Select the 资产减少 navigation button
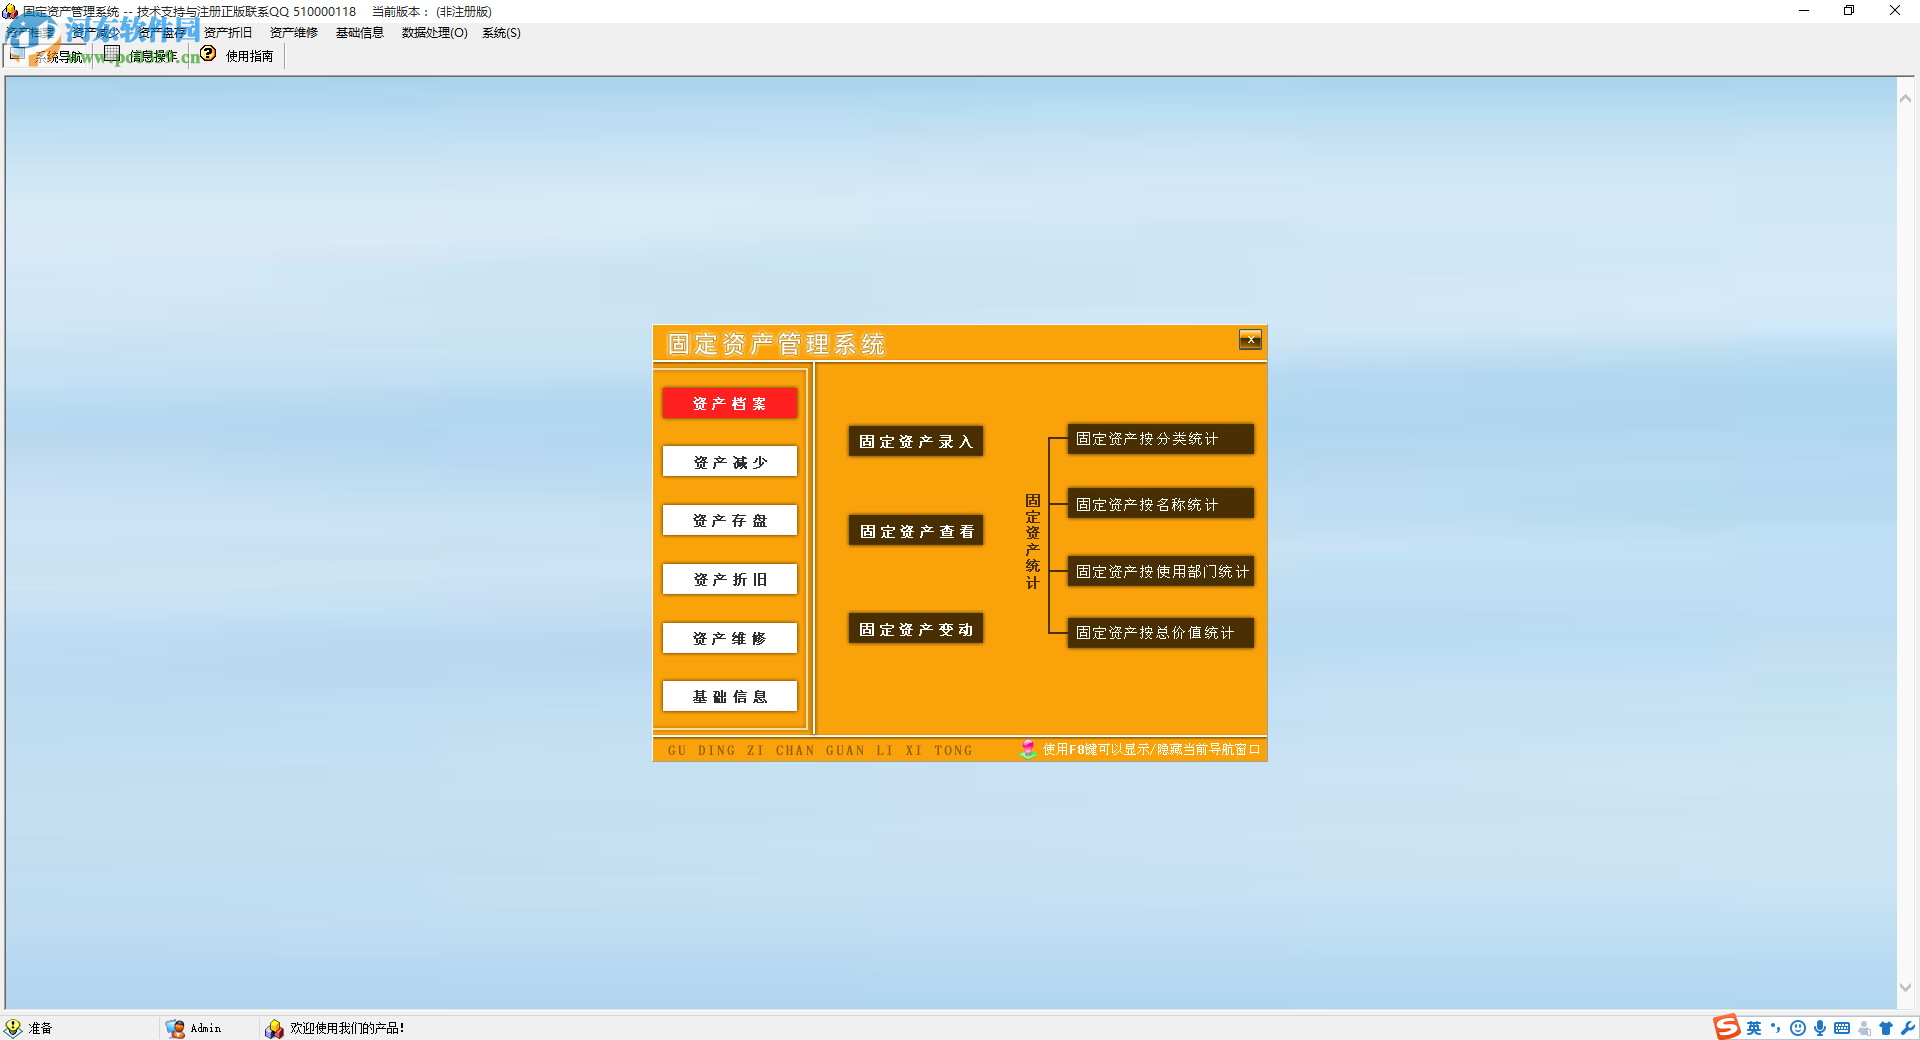Viewport: 1920px width, 1040px height. click(x=730, y=462)
